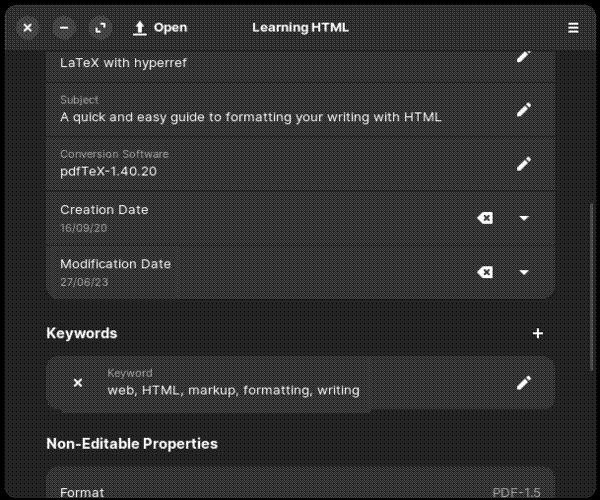The width and height of the screenshot is (600, 500).
Task: Click the keyword list text field
Action: [x=233, y=390]
